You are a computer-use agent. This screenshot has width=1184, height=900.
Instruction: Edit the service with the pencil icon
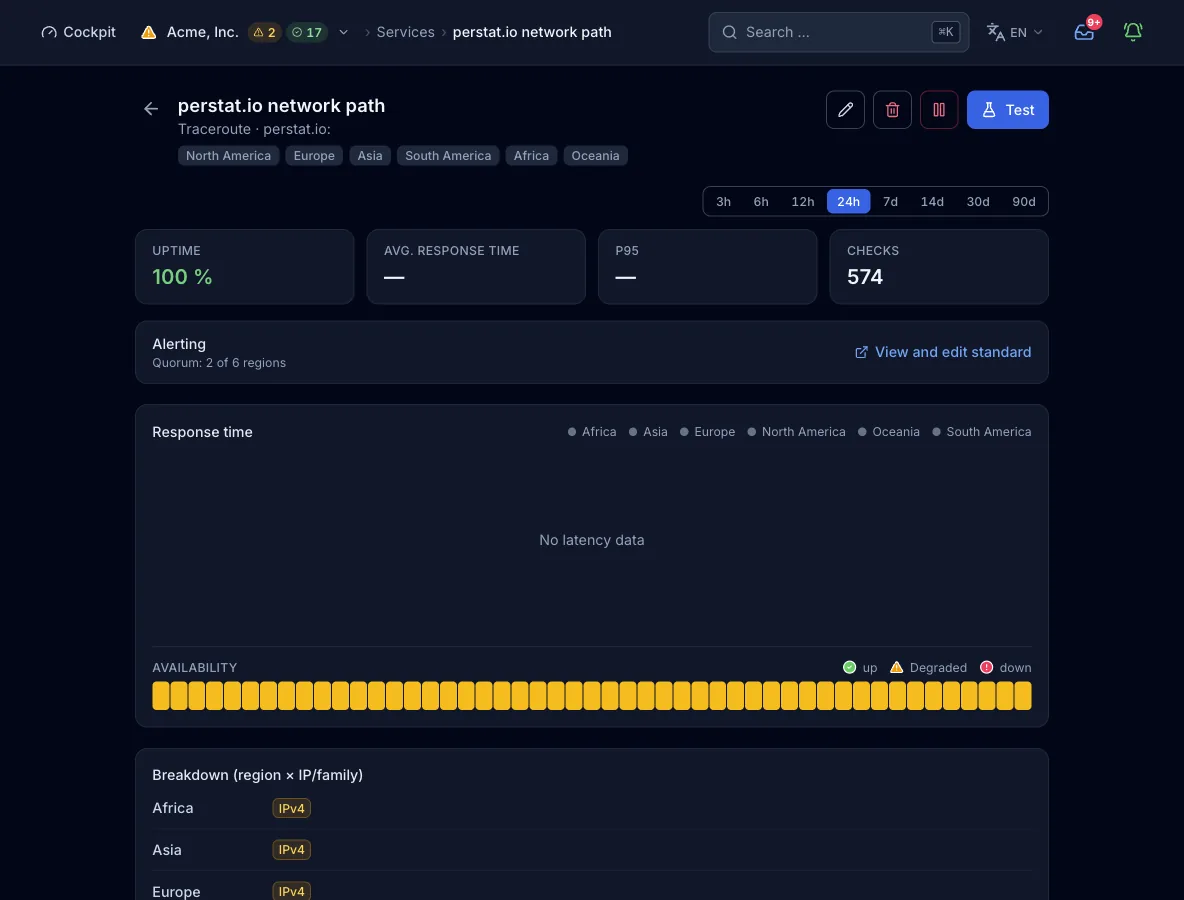[845, 109]
